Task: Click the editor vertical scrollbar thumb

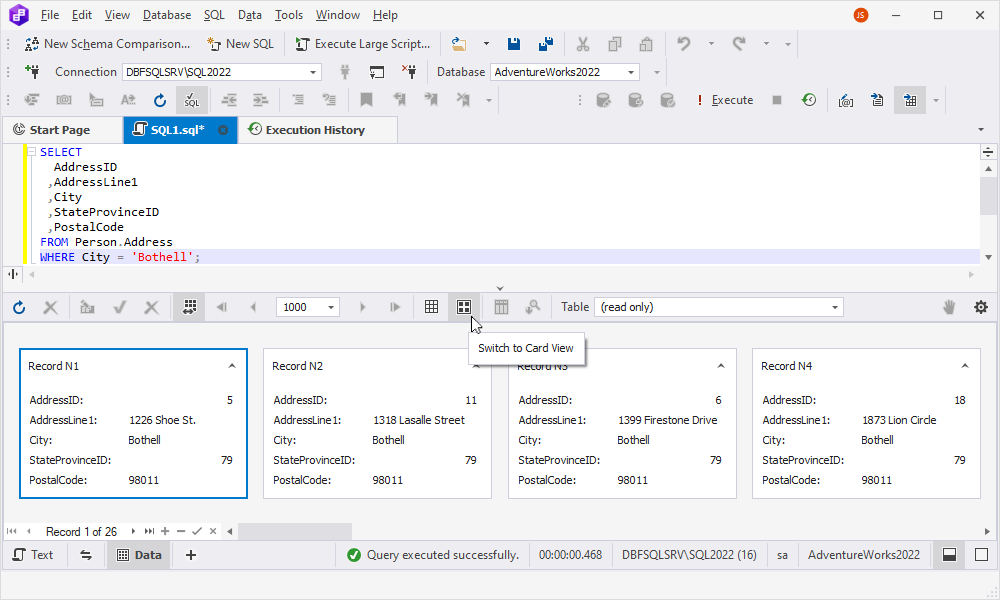Action: click(x=989, y=196)
